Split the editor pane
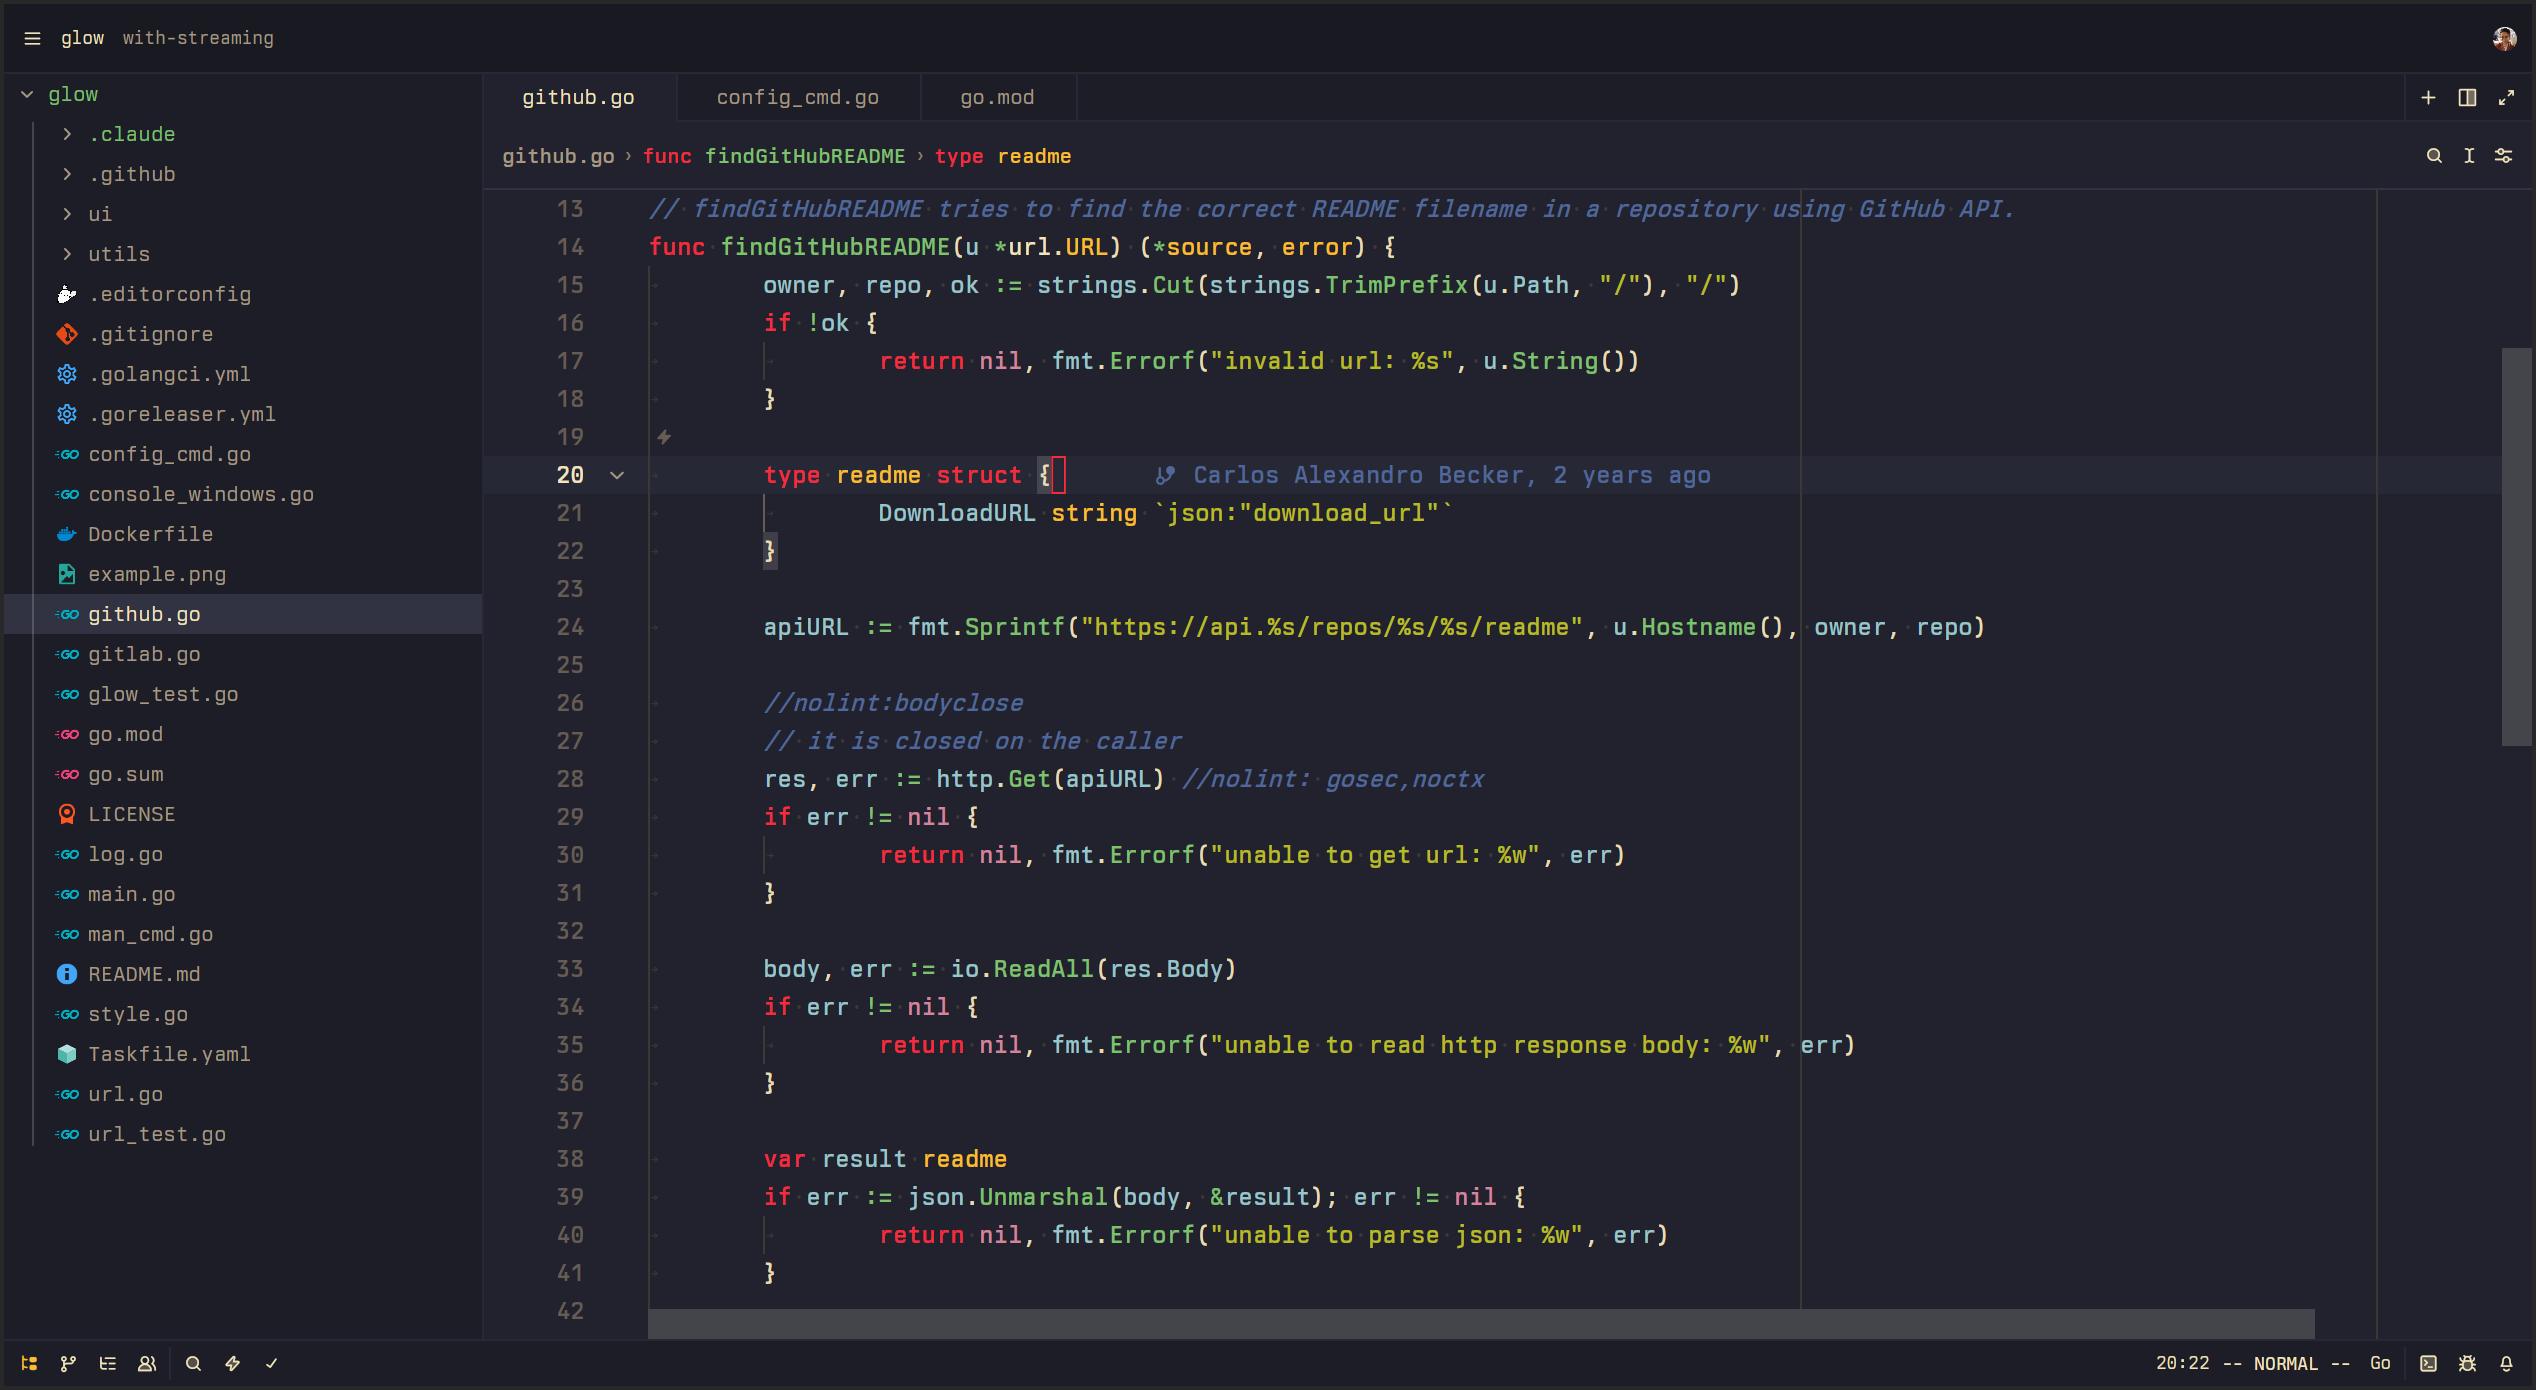The height and width of the screenshot is (1390, 2536). pyautogui.click(x=2467, y=97)
